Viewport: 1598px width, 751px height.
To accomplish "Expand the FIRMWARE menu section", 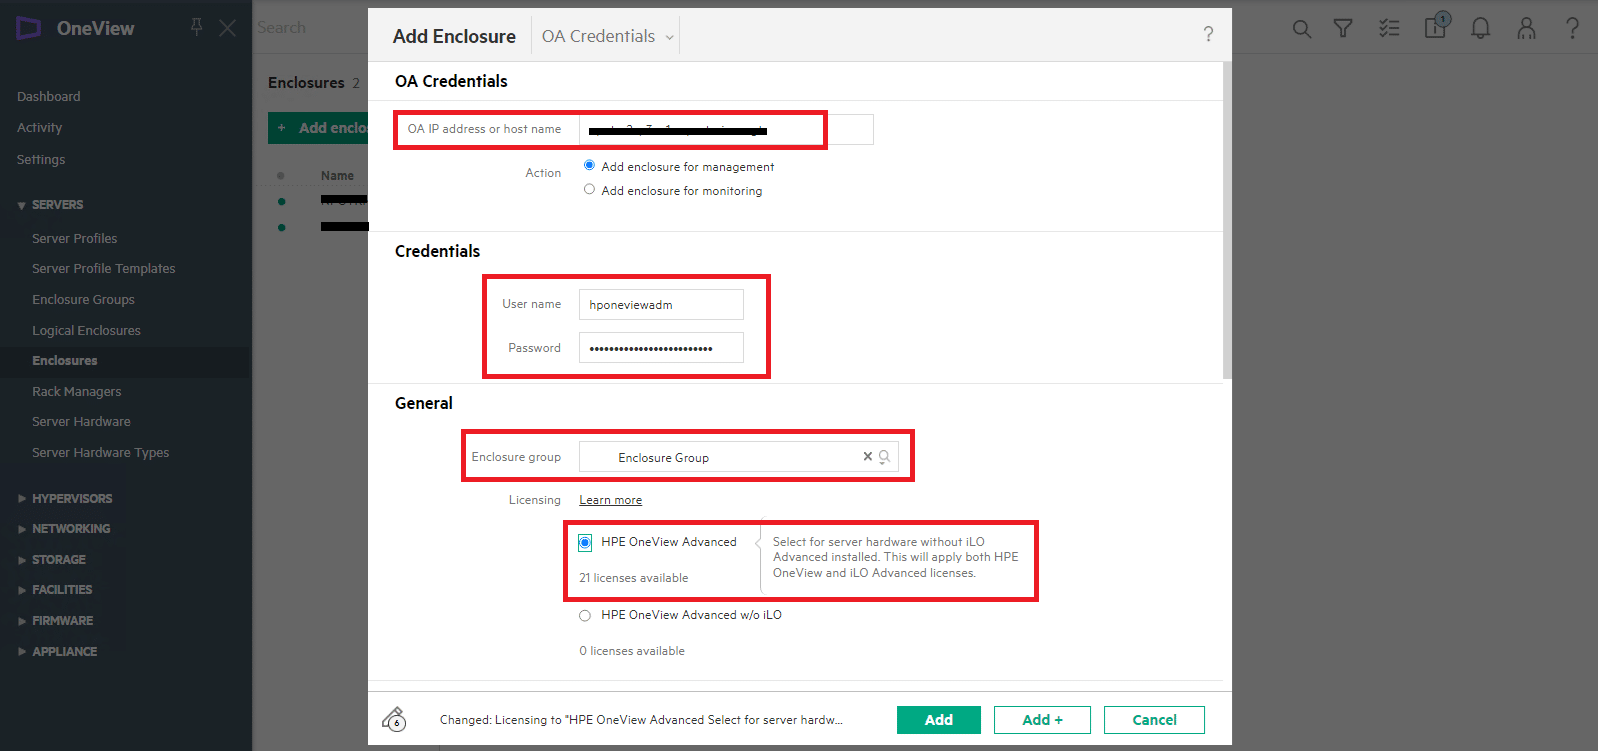I will point(22,621).
